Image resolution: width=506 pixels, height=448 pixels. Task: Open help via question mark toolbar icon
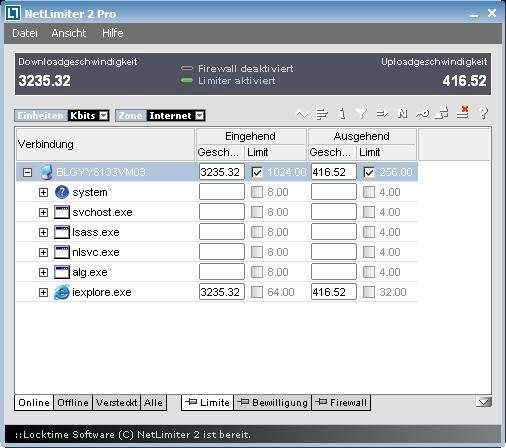point(483,113)
